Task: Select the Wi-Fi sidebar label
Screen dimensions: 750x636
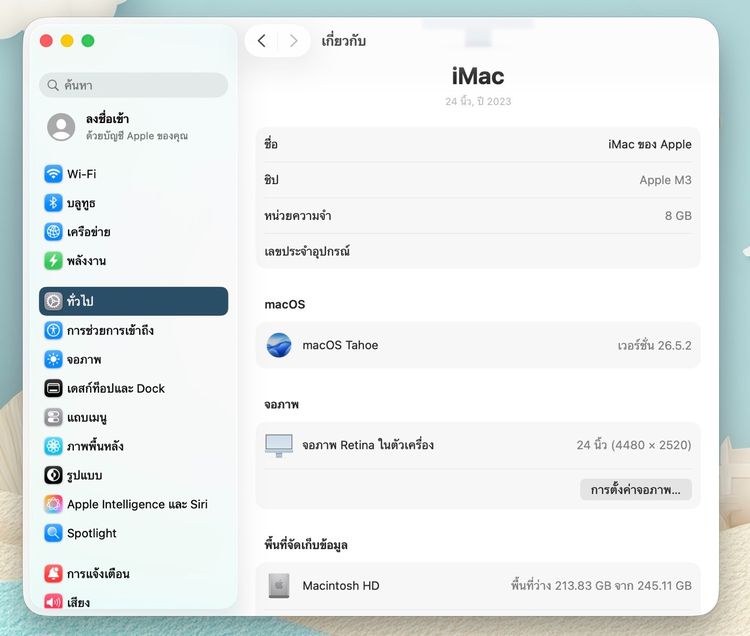Action: 82,174
